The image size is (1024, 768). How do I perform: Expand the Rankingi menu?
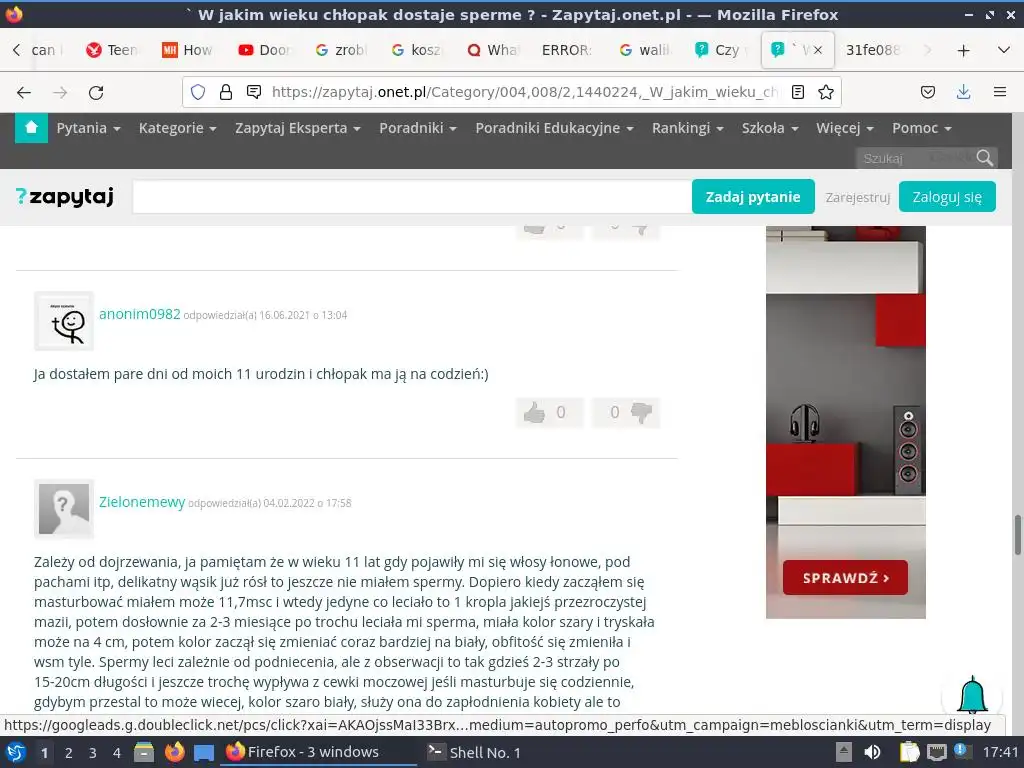pos(688,128)
